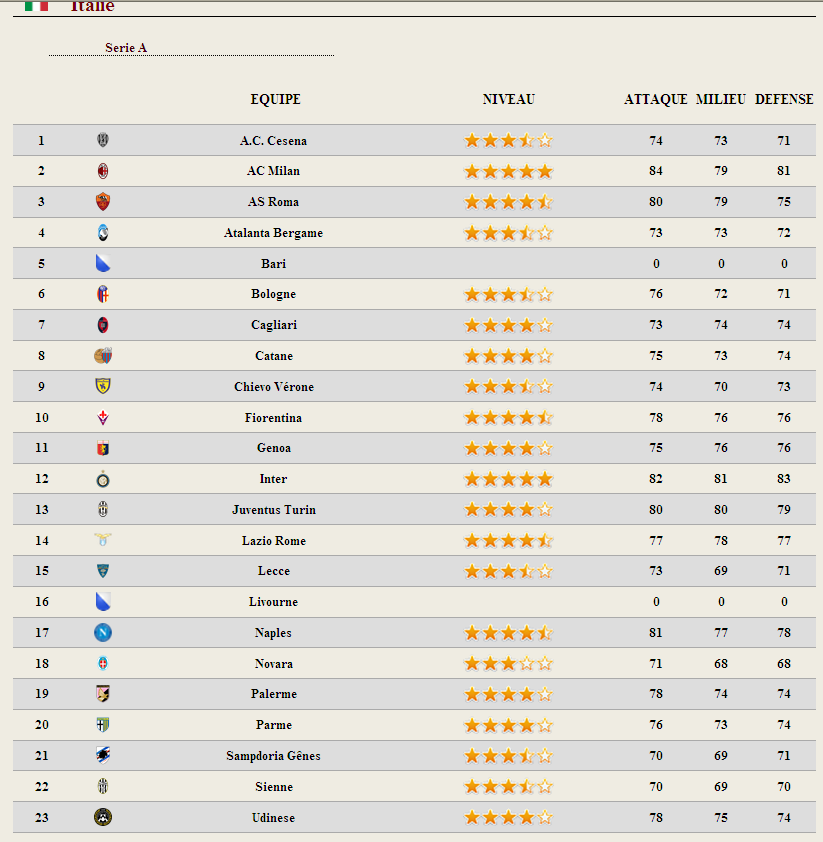Click the star rating for Novara

coord(508,664)
